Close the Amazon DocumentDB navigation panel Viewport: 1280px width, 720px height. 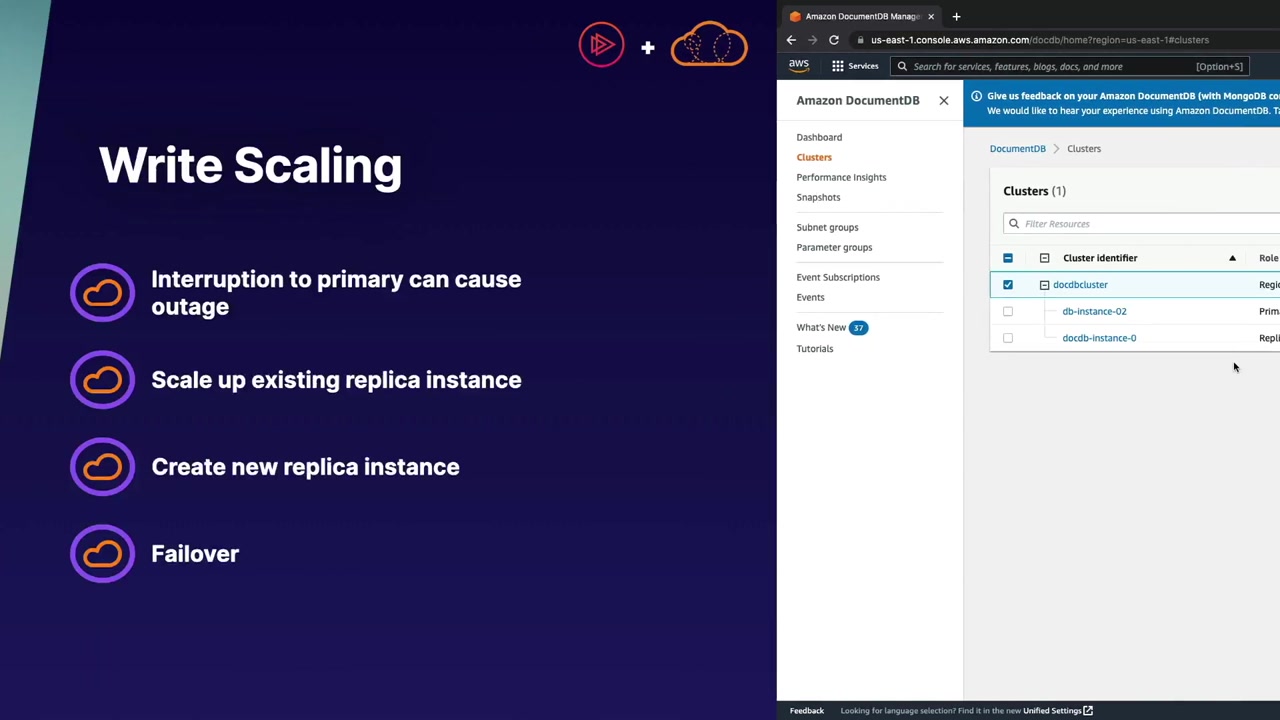click(943, 100)
